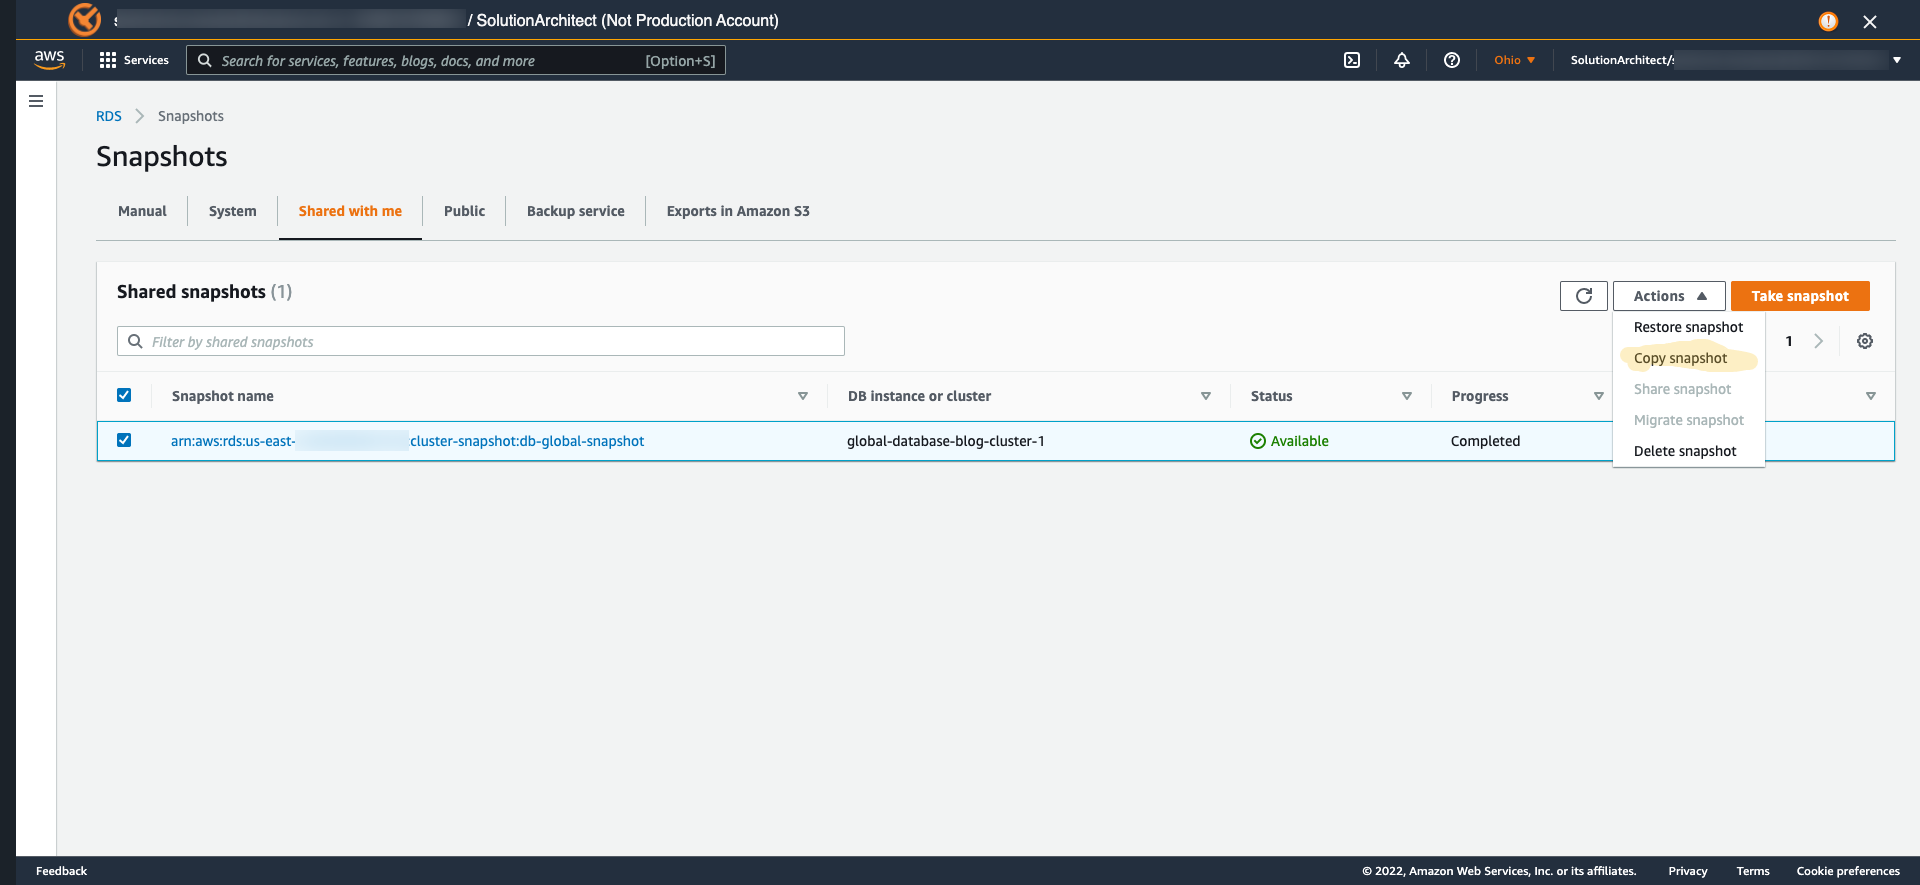Click page number 1 in pagination
1920x885 pixels.
tap(1789, 341)
